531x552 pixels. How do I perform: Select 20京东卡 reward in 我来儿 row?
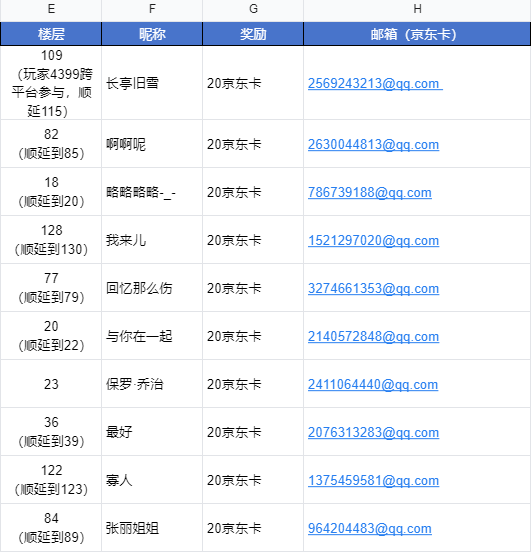pyautogui.click(x=253, y=240)
